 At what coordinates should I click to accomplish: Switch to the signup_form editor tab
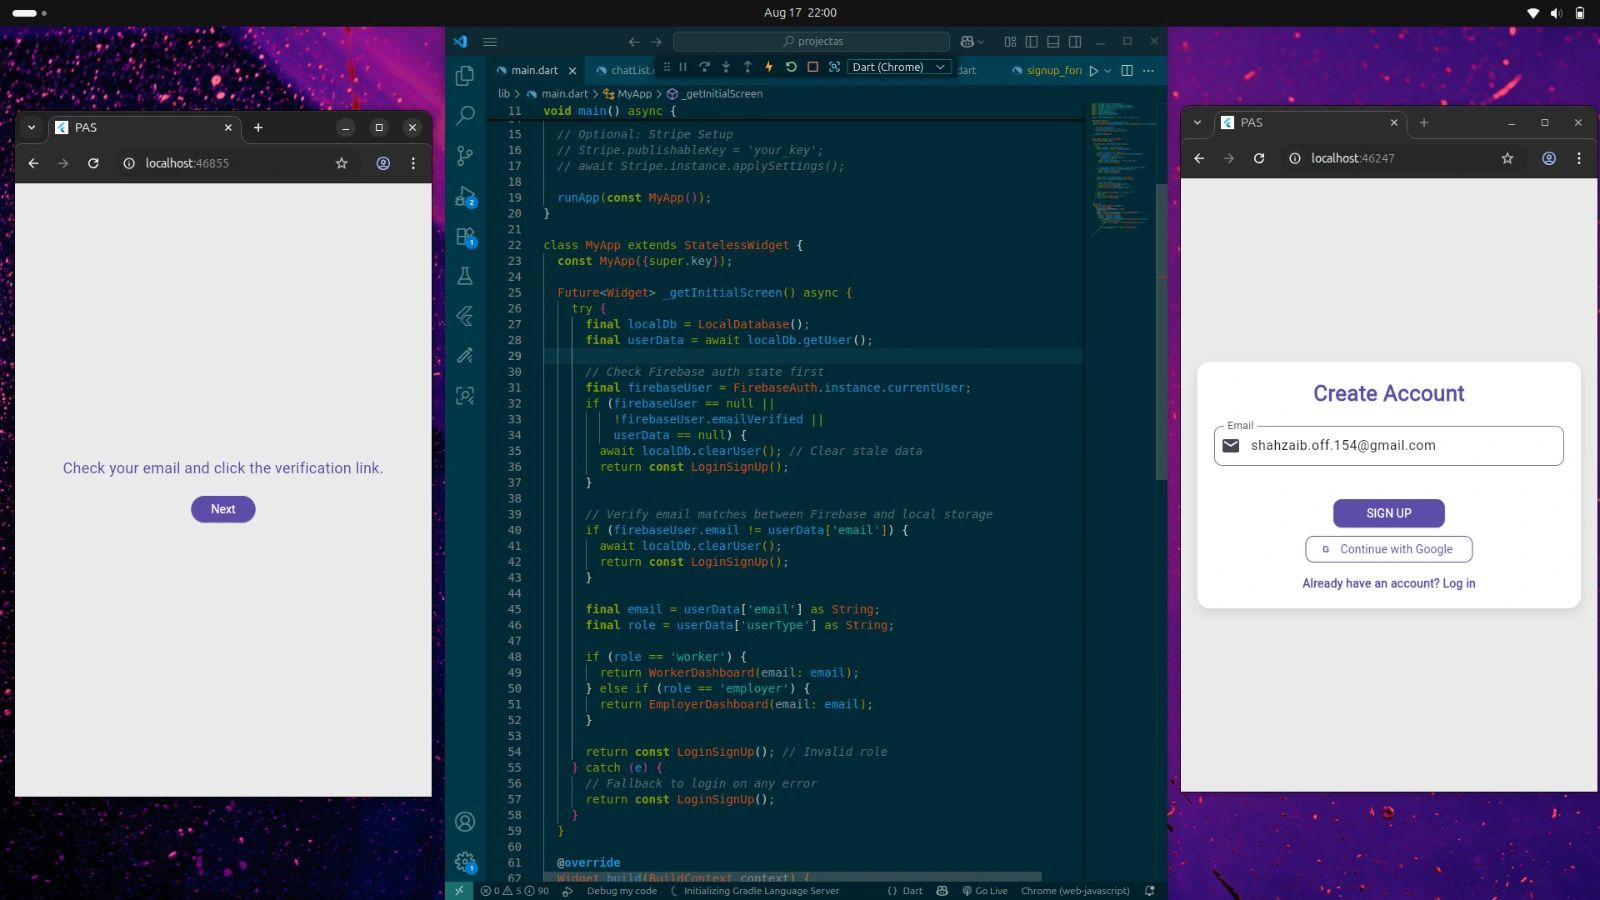(1053, 71)
